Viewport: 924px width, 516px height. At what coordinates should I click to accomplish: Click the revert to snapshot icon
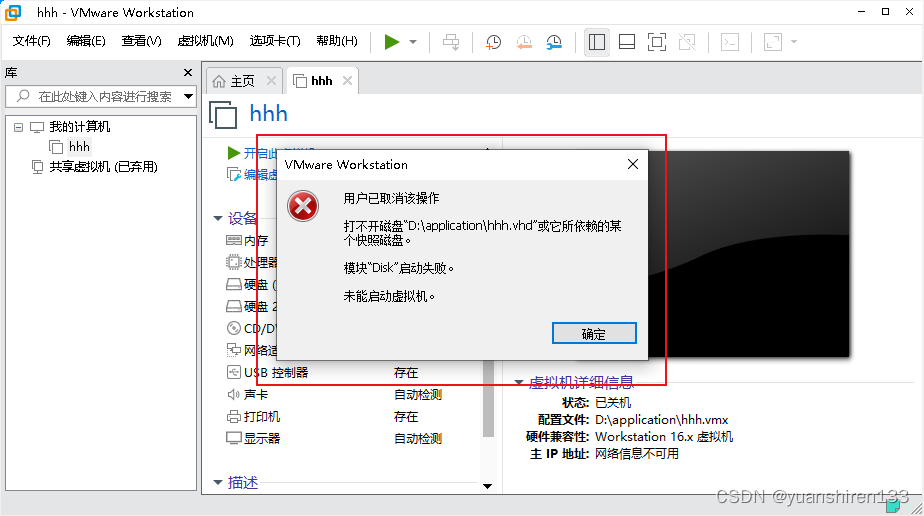pyautogui.click(x=524, y=42)
